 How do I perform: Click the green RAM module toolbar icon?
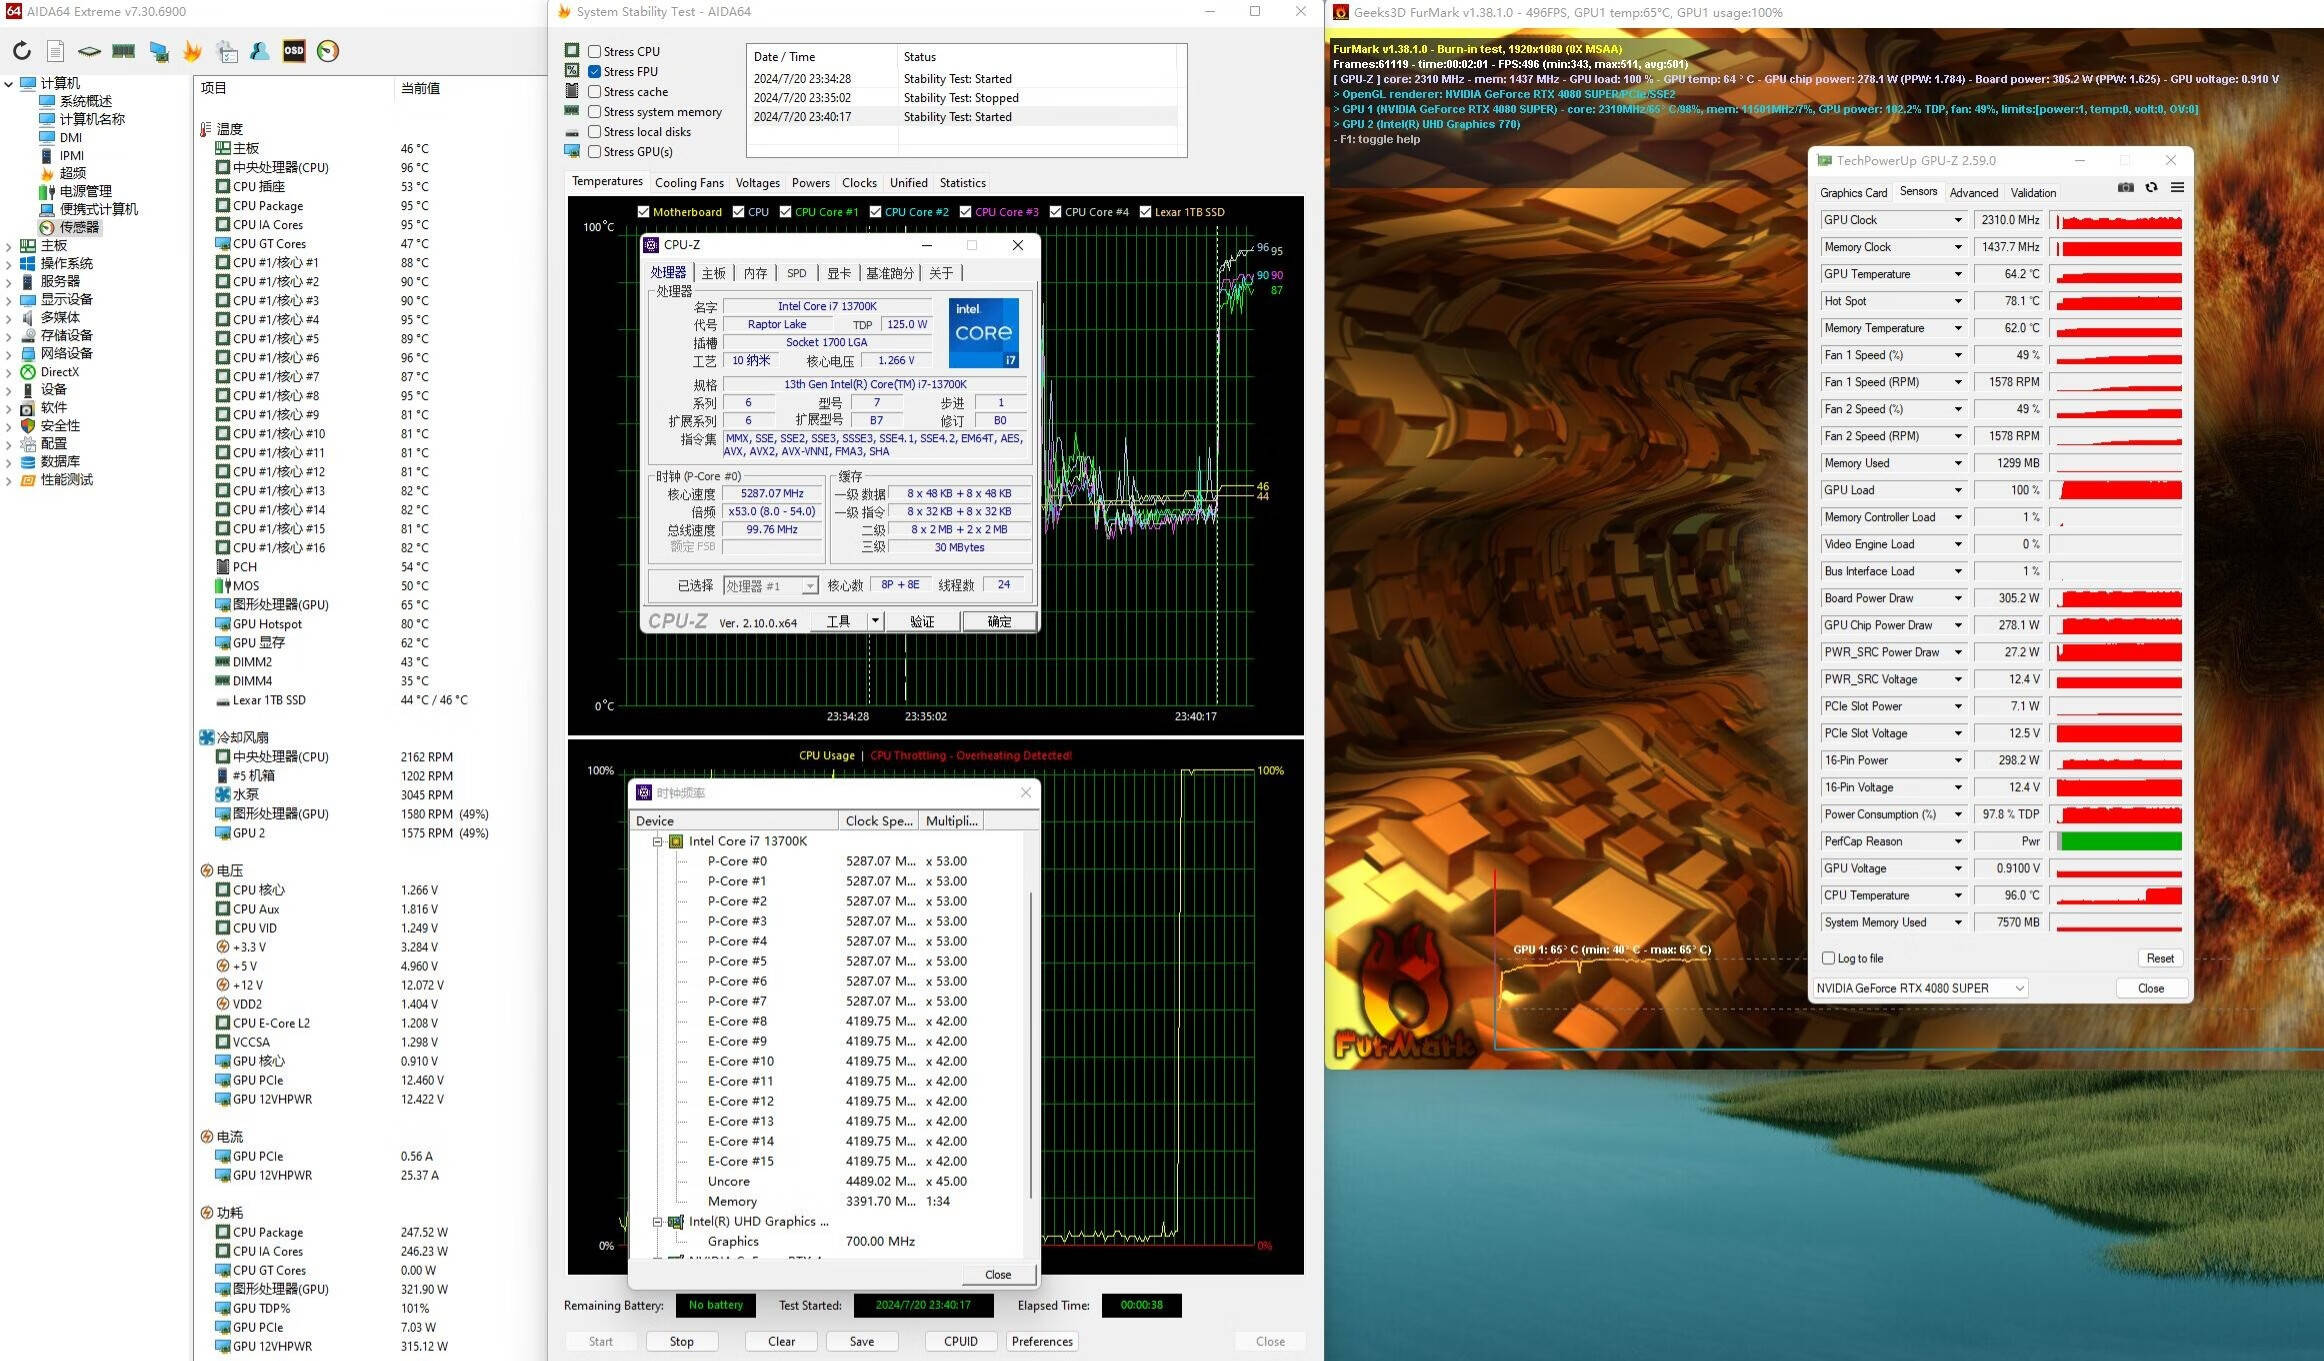[x=124, y=51]
